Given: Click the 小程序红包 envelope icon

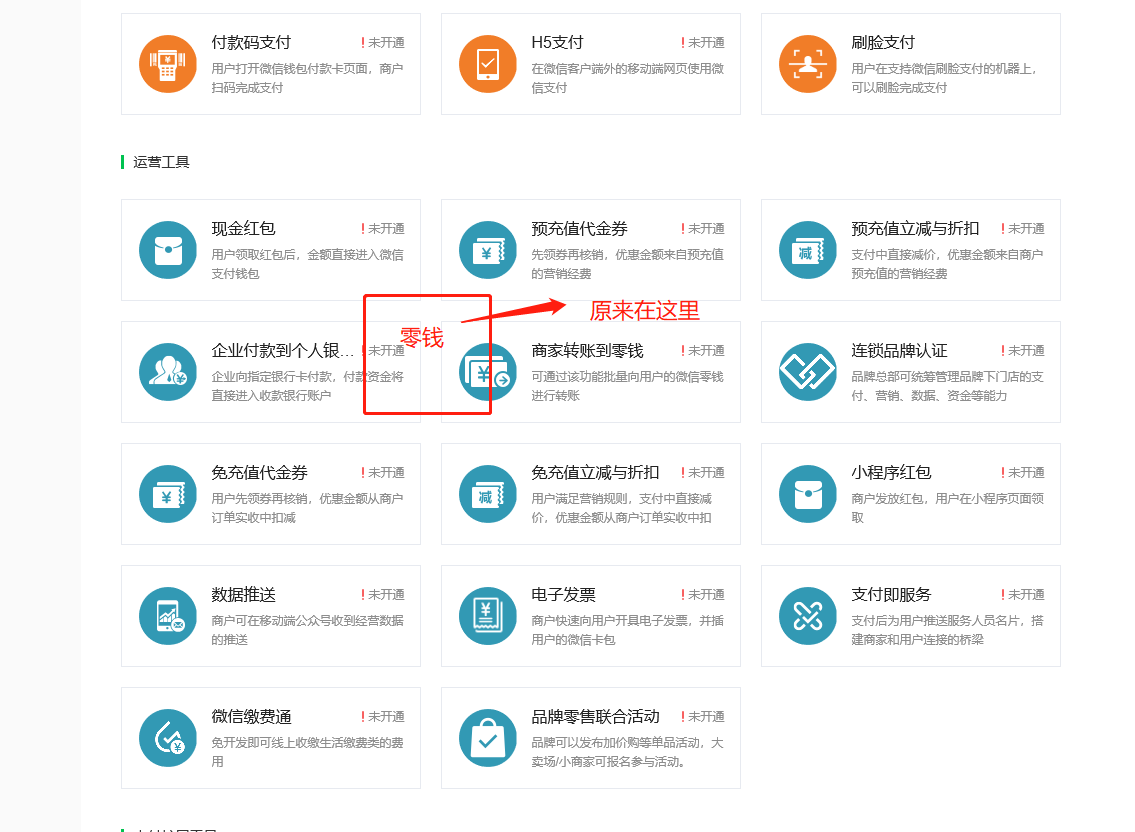Looking at the screenshot, I should tap(808, 494).
